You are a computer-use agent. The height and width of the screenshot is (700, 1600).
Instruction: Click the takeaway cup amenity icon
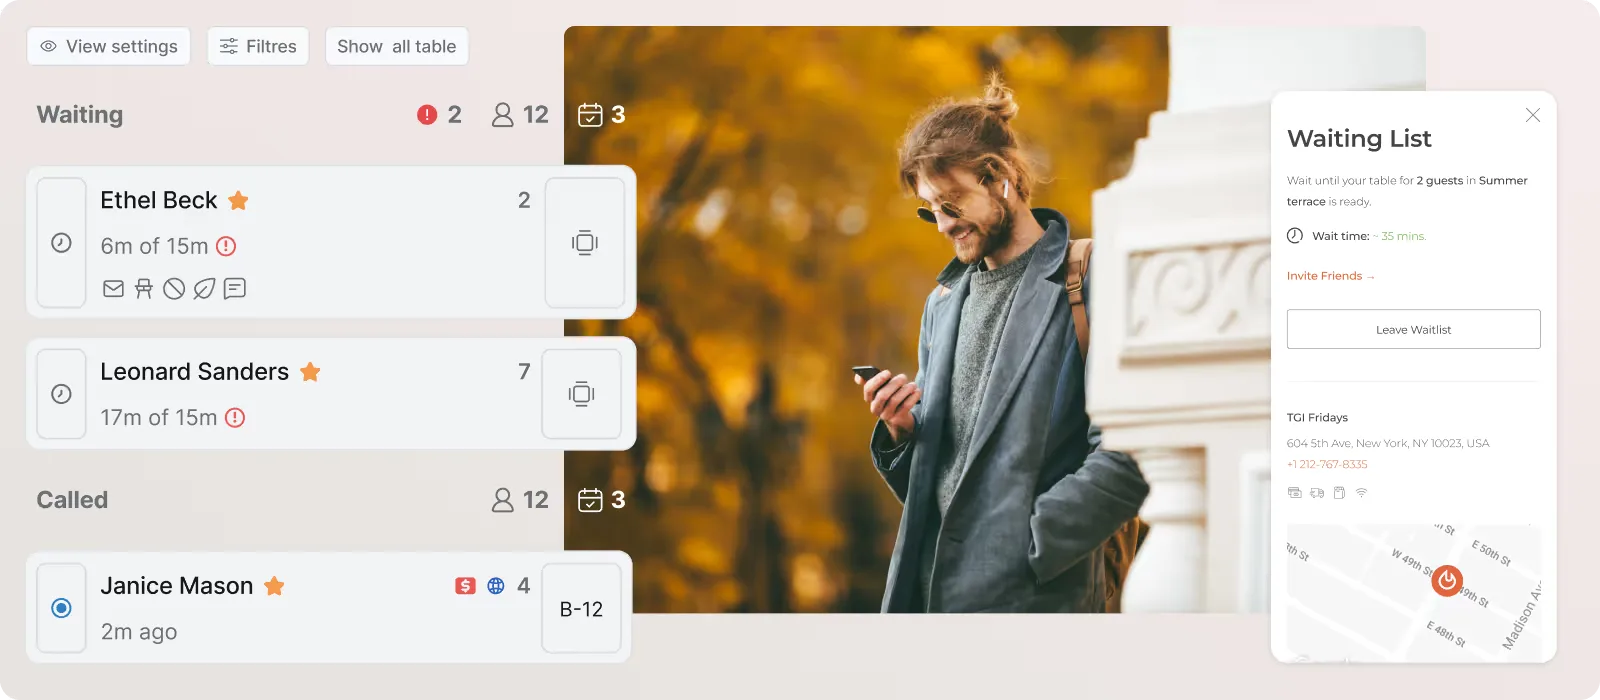point(1339,493)
